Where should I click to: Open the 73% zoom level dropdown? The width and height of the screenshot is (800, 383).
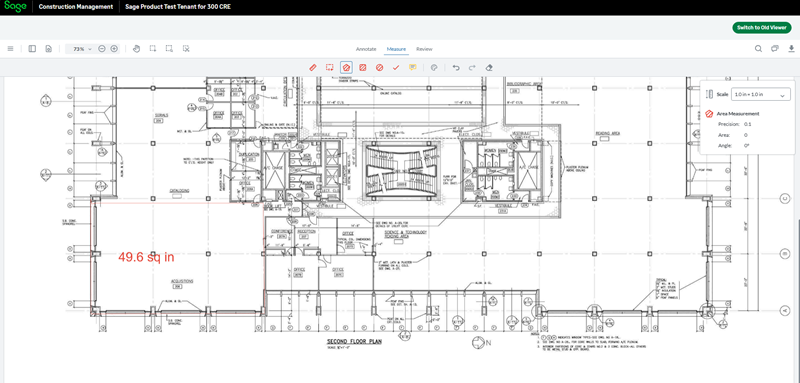point(81,49)
